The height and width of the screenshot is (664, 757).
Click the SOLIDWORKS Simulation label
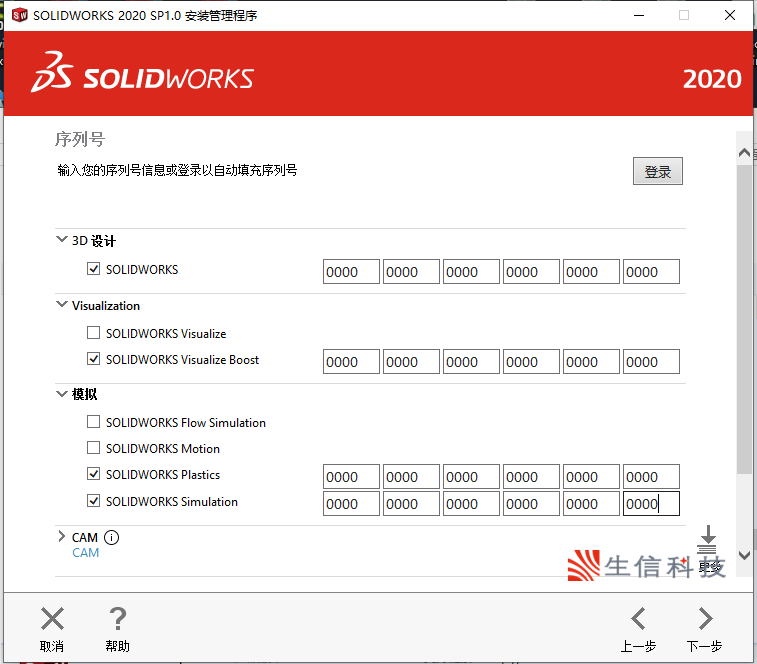click(x=172, y=502)
